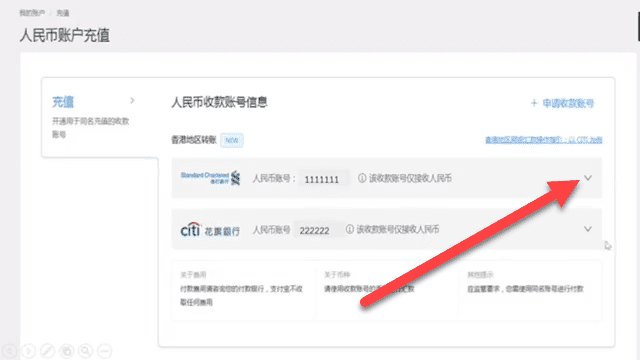Click the magnifier zoom icon
The height and width of the screenshot is (360, 640).
[x=86, y=351]
